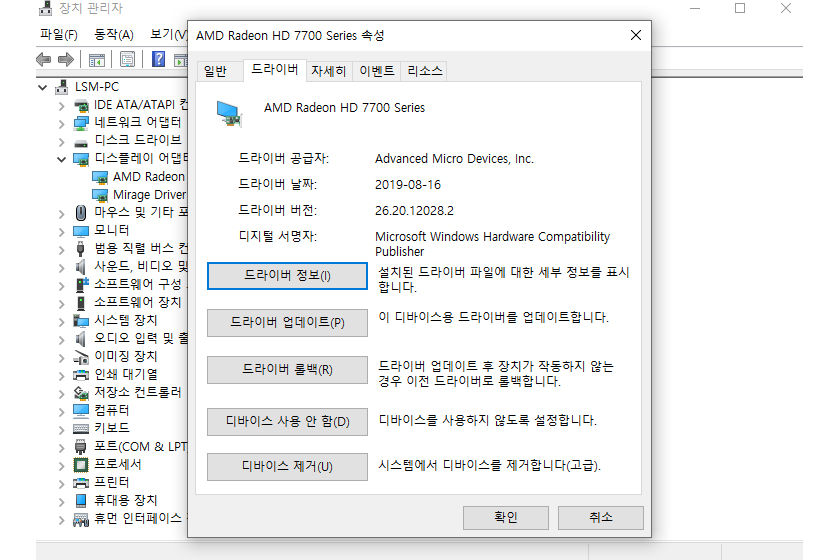
Task: Switch to the 일반 tab
Action: point(215,71)
